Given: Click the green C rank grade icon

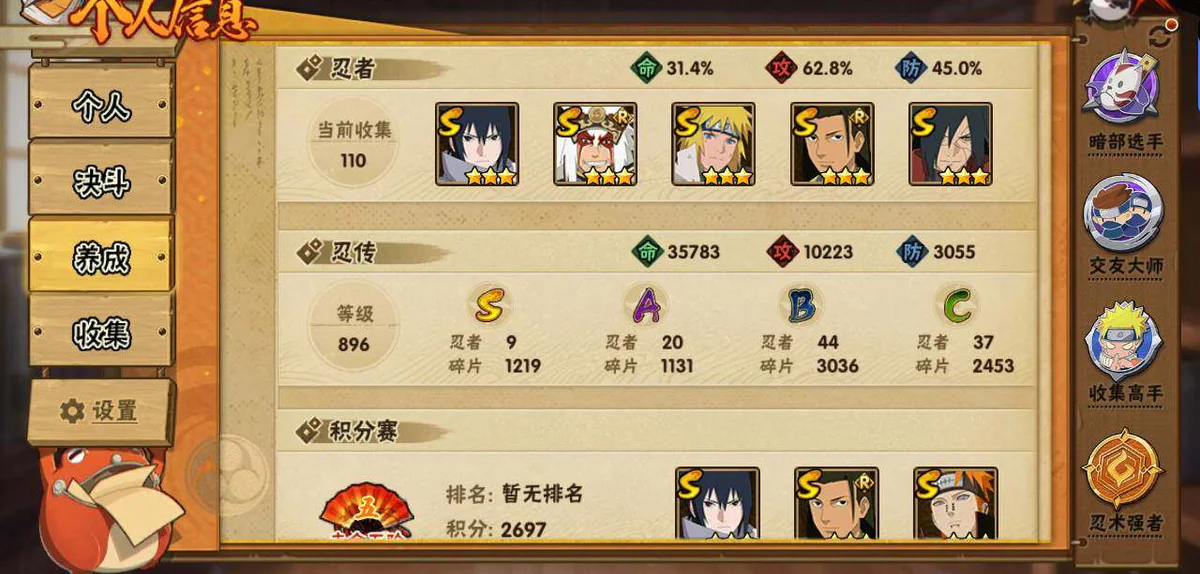Looking at the screenshot, I should 958,305.
